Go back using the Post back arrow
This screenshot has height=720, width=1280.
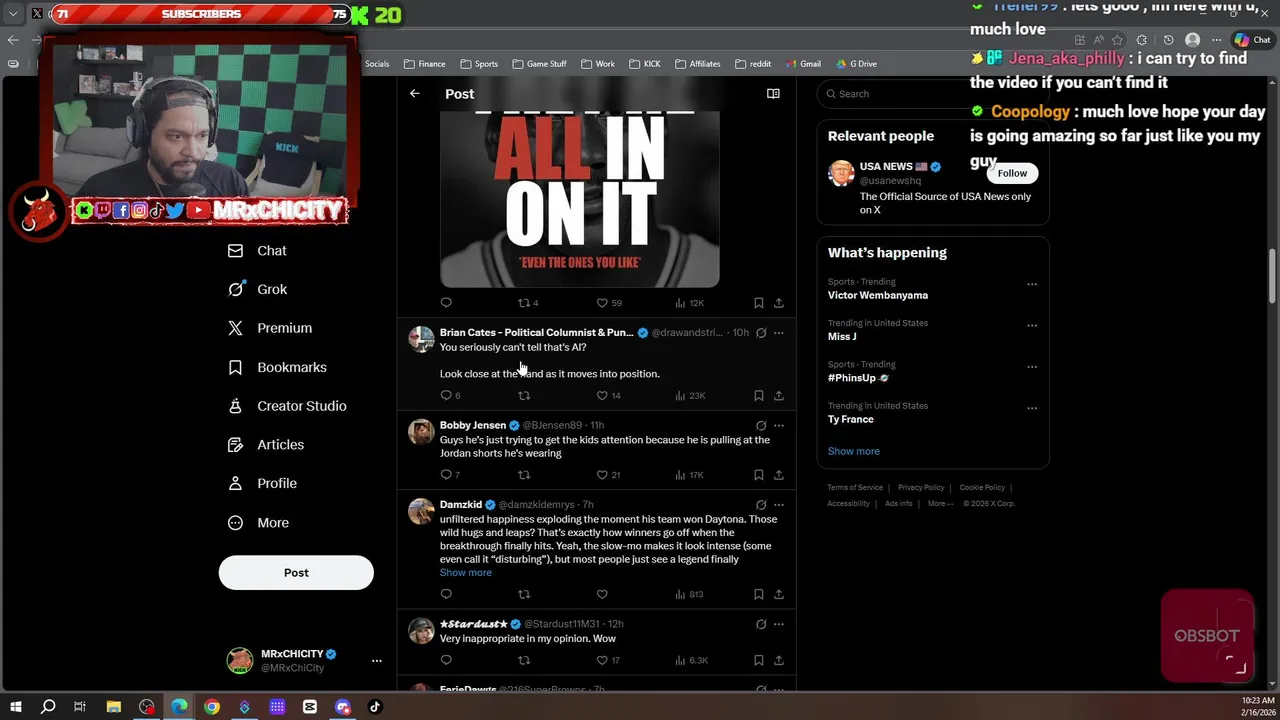click(414, 94)
